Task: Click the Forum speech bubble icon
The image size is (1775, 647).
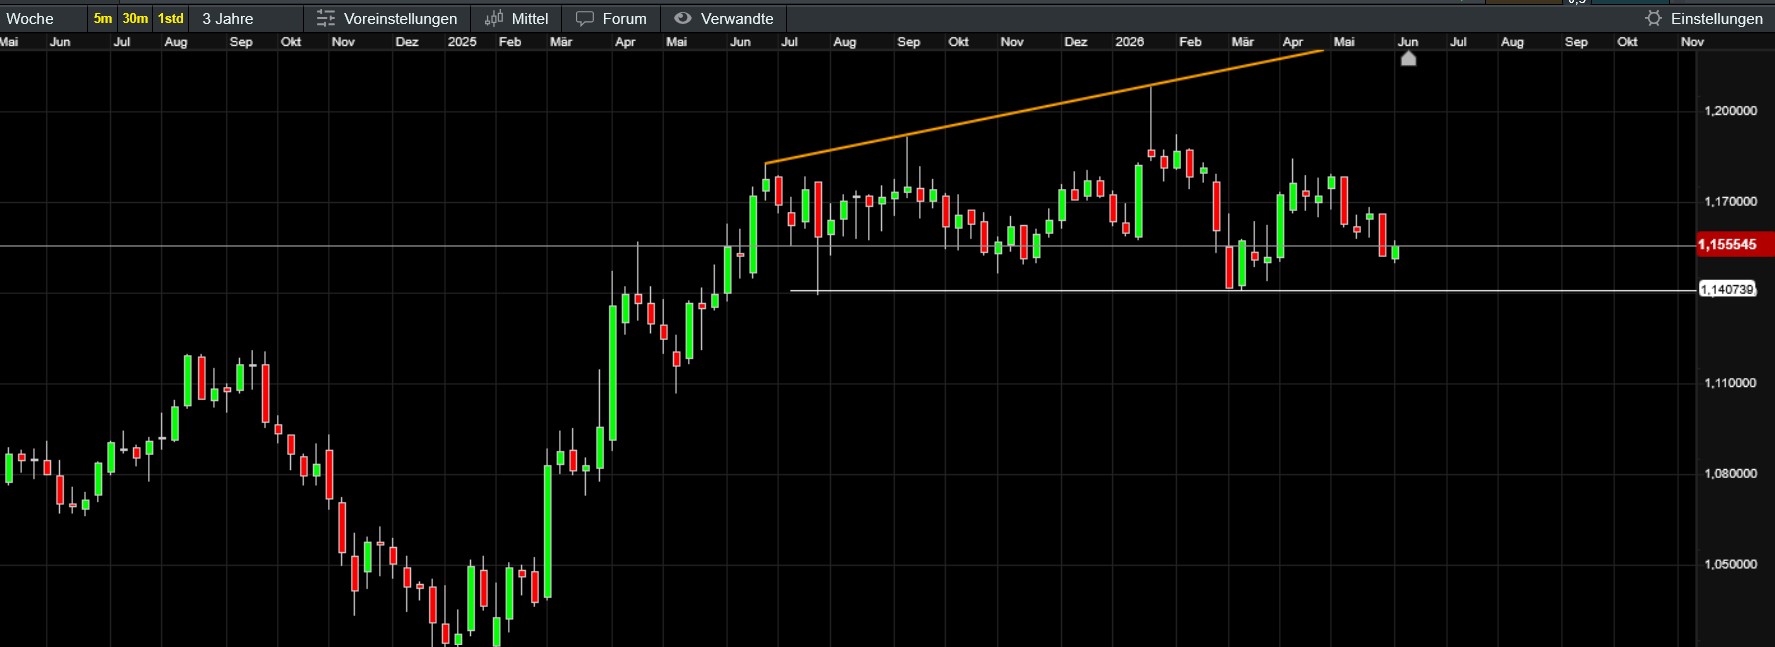Action: [x=585, y=19]
